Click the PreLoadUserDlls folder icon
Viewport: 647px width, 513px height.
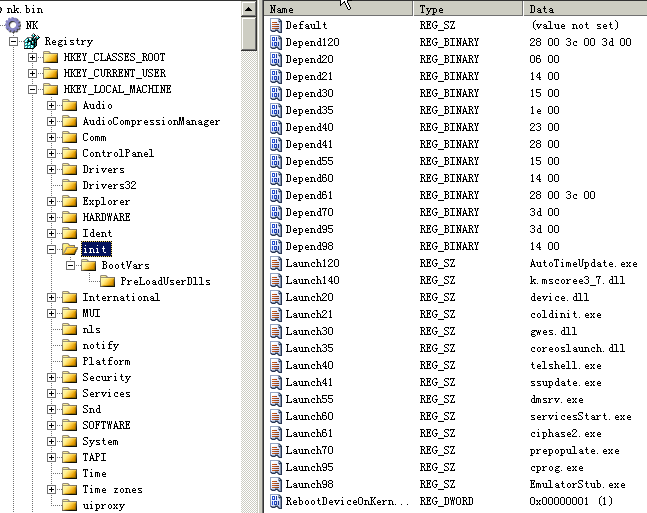coord(107,282)
